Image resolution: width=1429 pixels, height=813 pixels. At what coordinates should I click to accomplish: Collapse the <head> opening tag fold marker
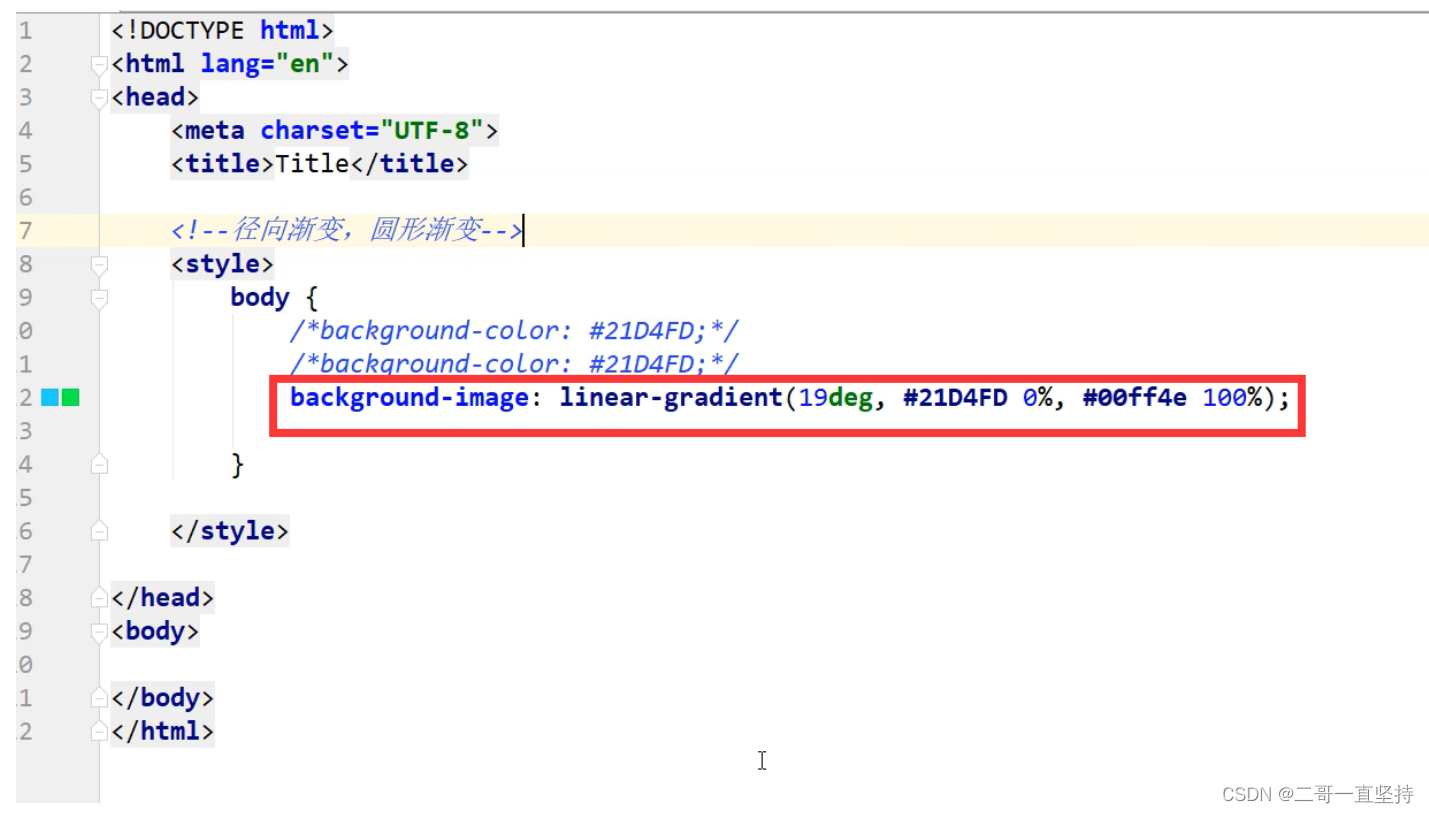coord(99,98)
